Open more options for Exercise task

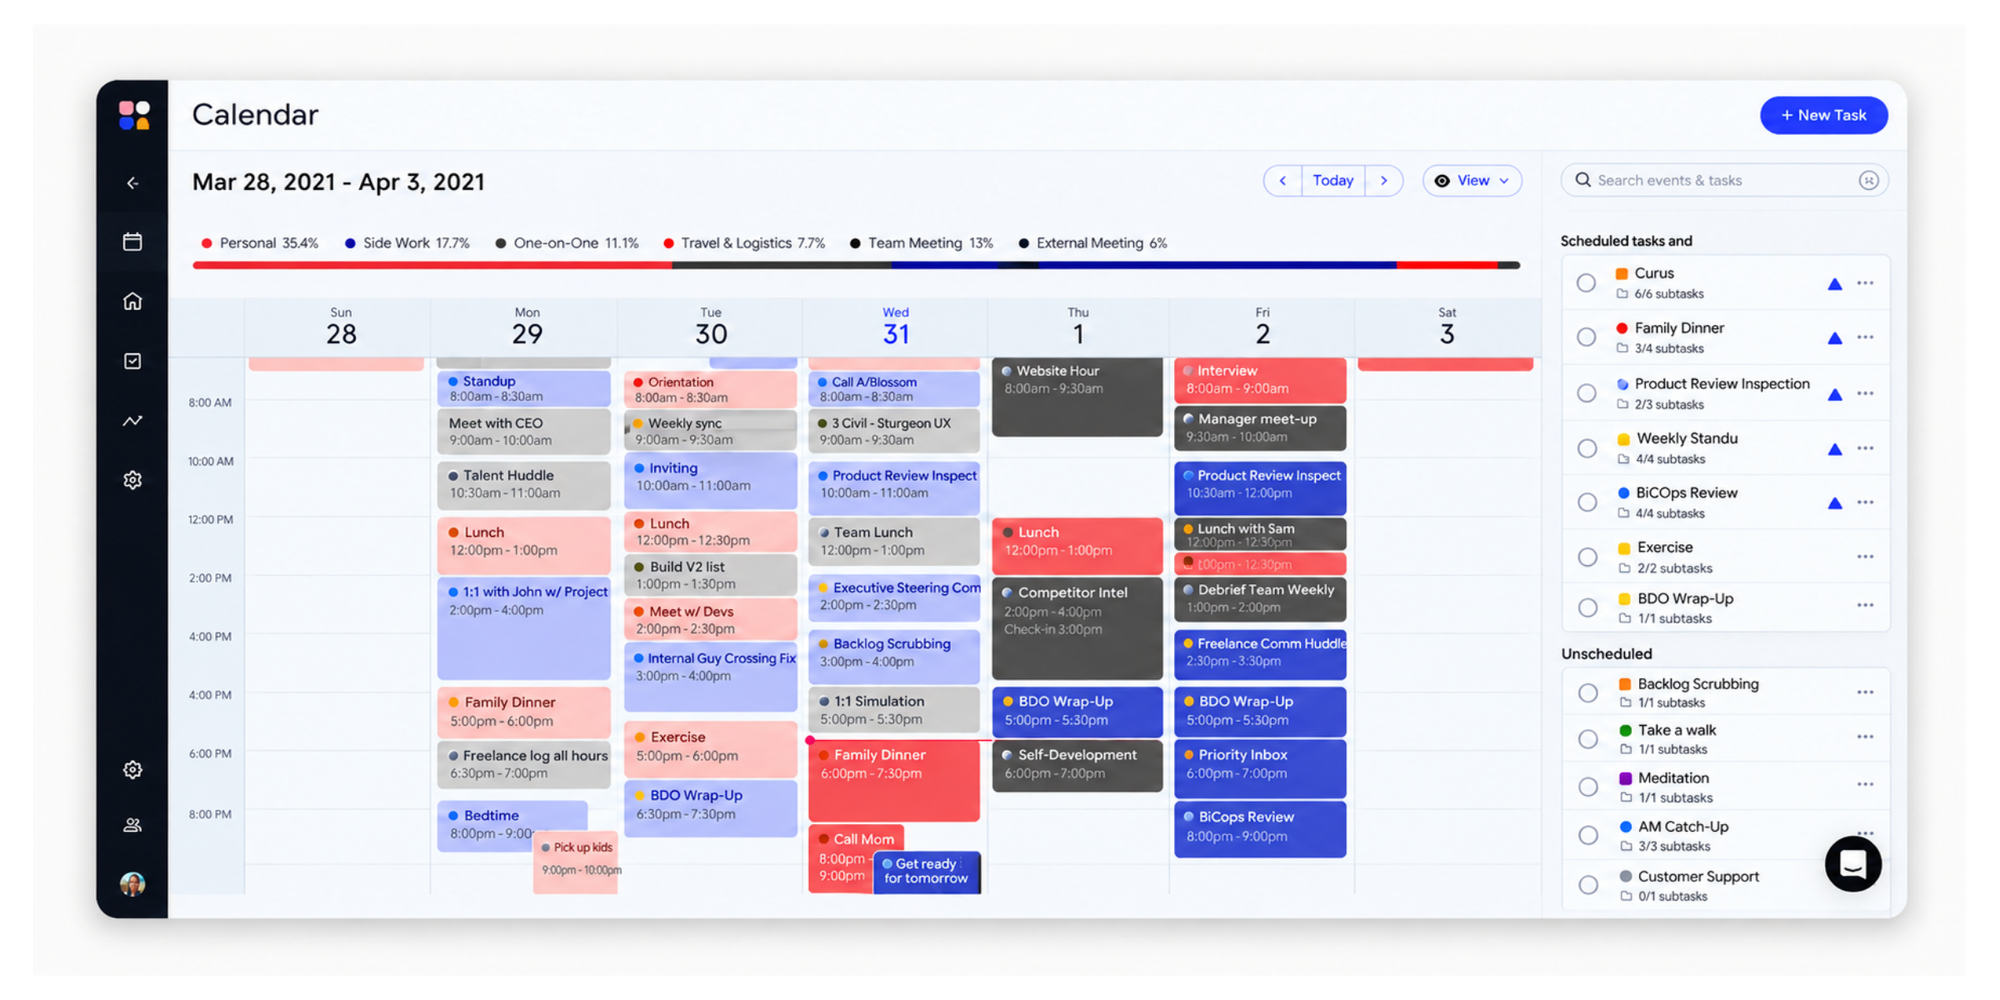click(x=1865, y=557)
